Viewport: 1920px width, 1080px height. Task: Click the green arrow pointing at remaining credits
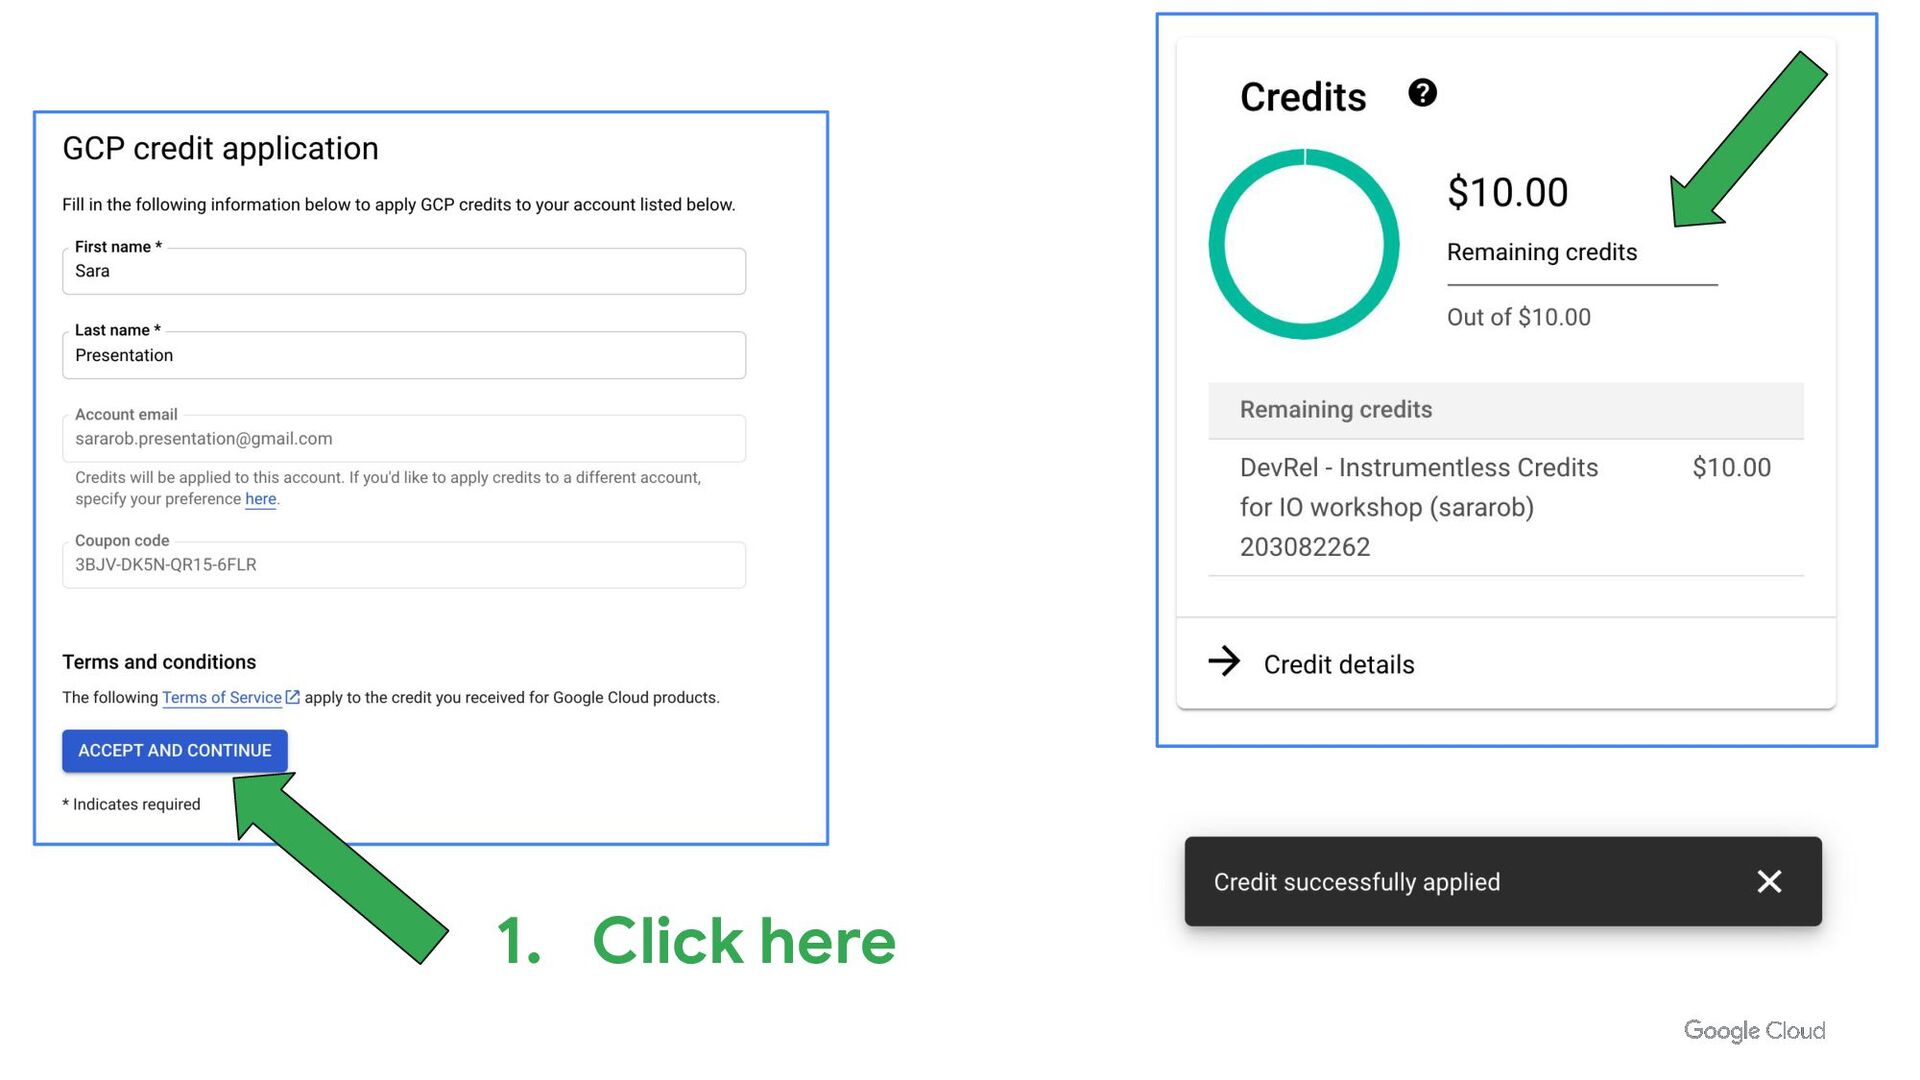tap(1750, 138)
